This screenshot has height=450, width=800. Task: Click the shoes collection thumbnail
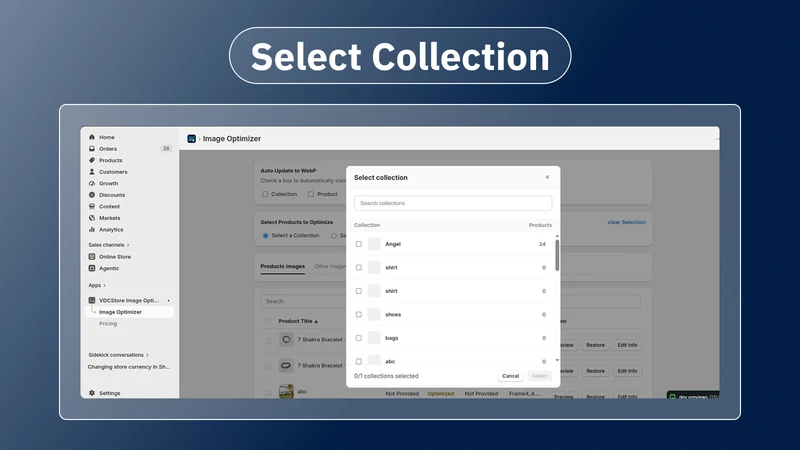[x=374, y=314]
